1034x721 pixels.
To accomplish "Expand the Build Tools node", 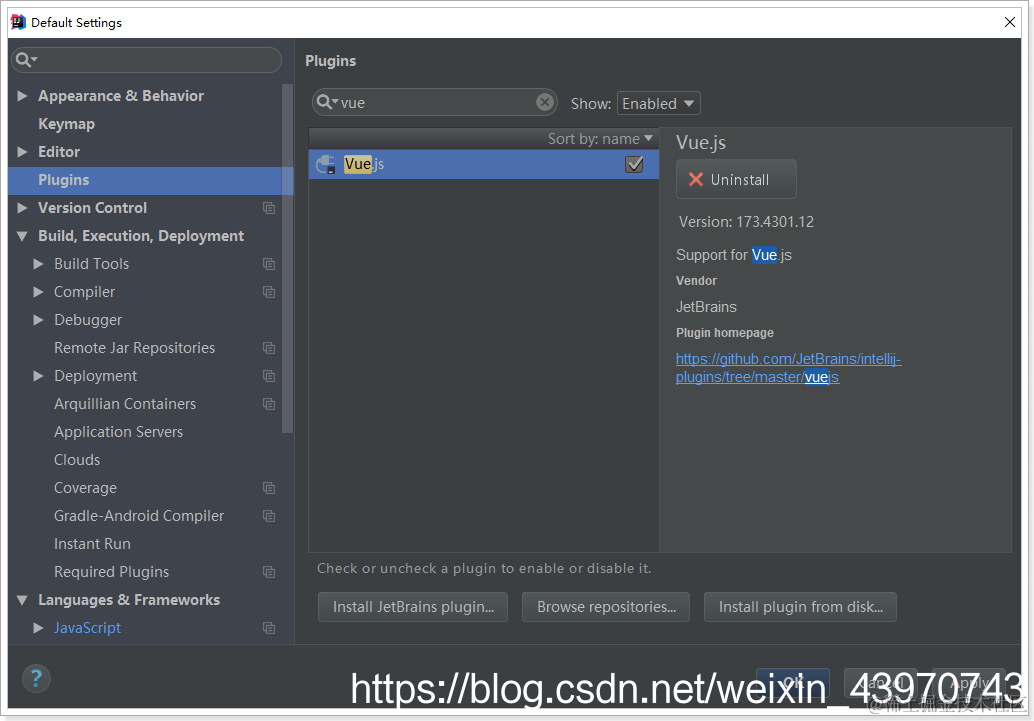I will click(x=38, y=264).
